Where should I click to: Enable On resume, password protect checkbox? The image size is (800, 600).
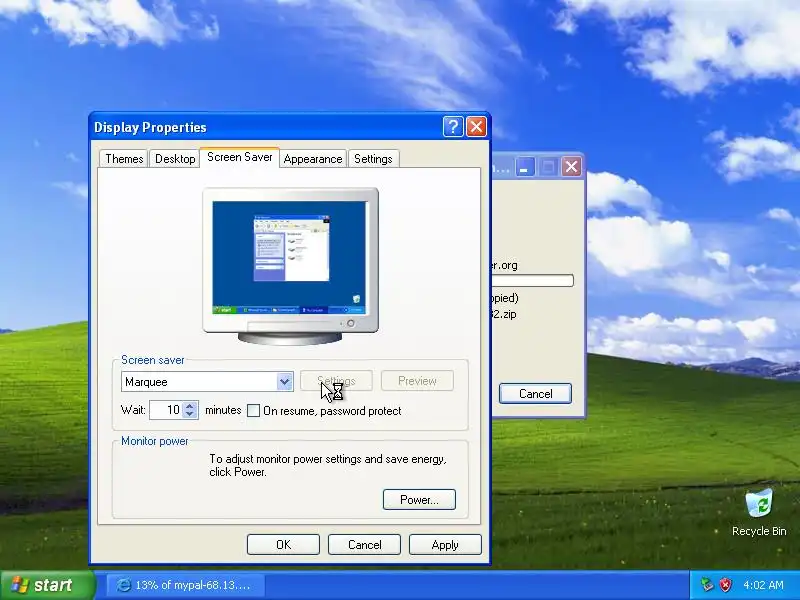tap(254, 411)
